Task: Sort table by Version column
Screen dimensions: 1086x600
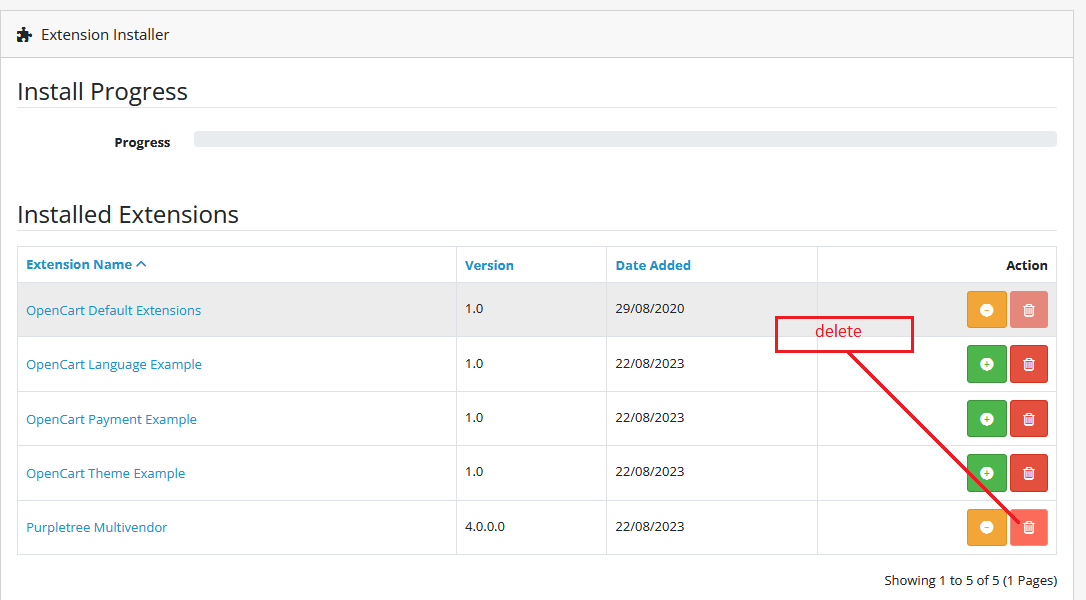Action: pos(489,265)
